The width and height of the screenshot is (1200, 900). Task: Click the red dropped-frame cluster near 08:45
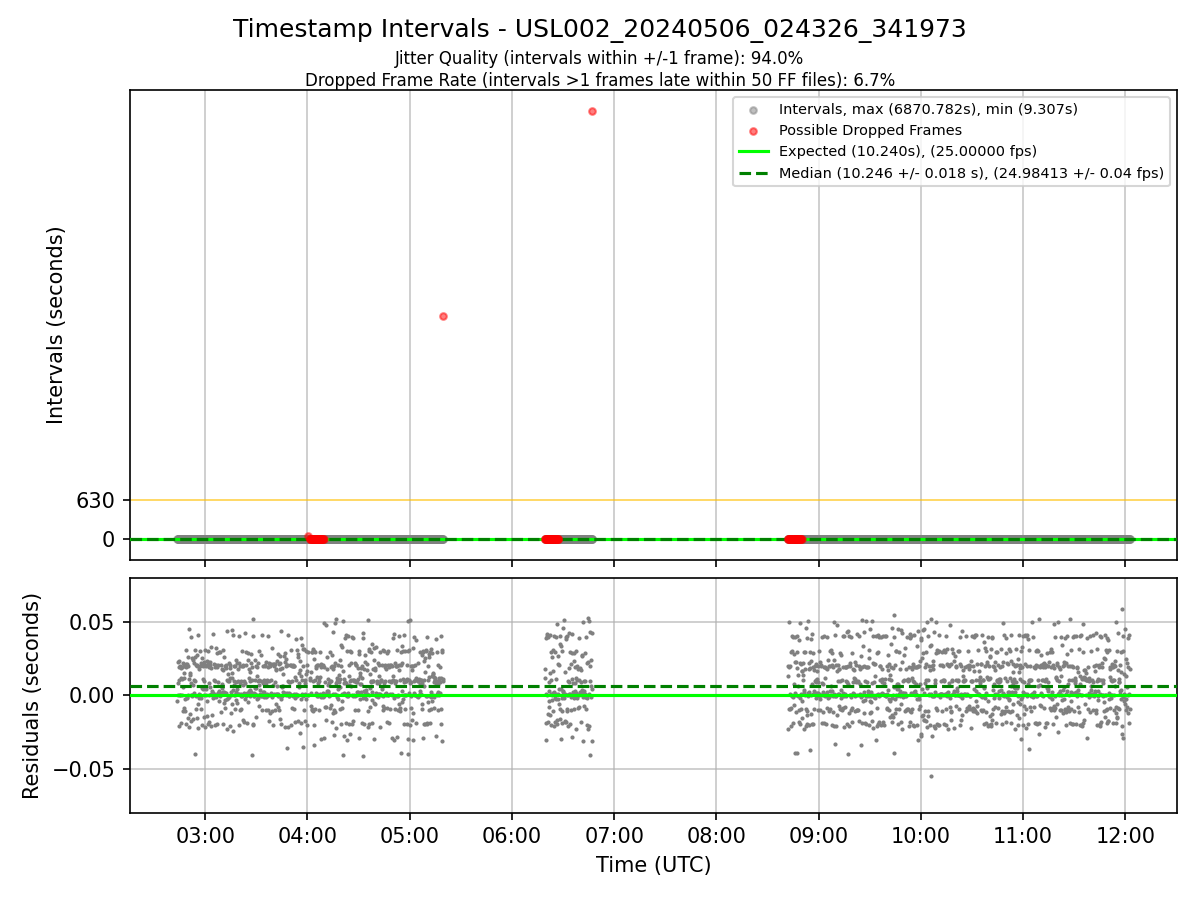pos(795,539)
